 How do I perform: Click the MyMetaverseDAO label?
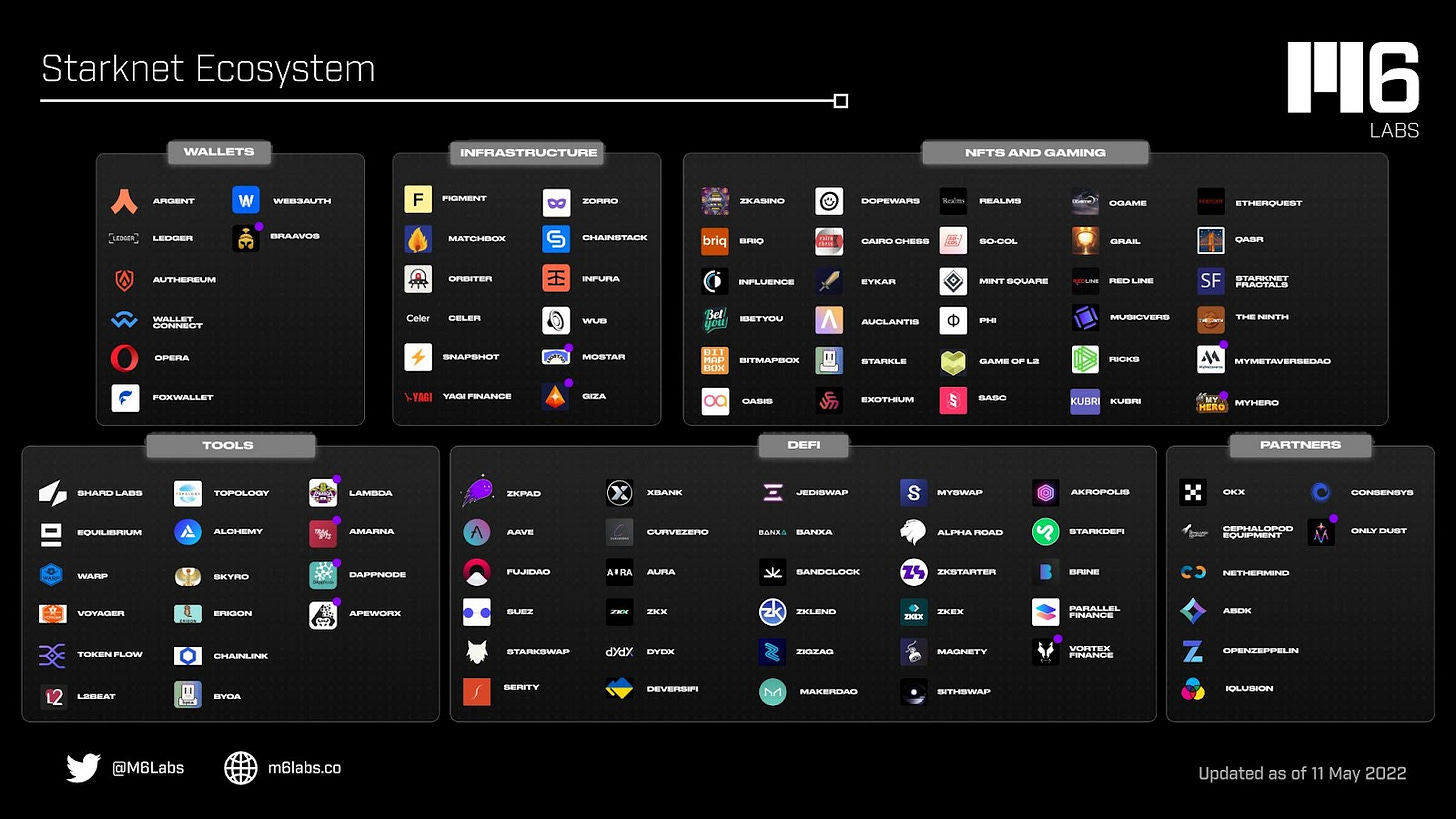1283,361
